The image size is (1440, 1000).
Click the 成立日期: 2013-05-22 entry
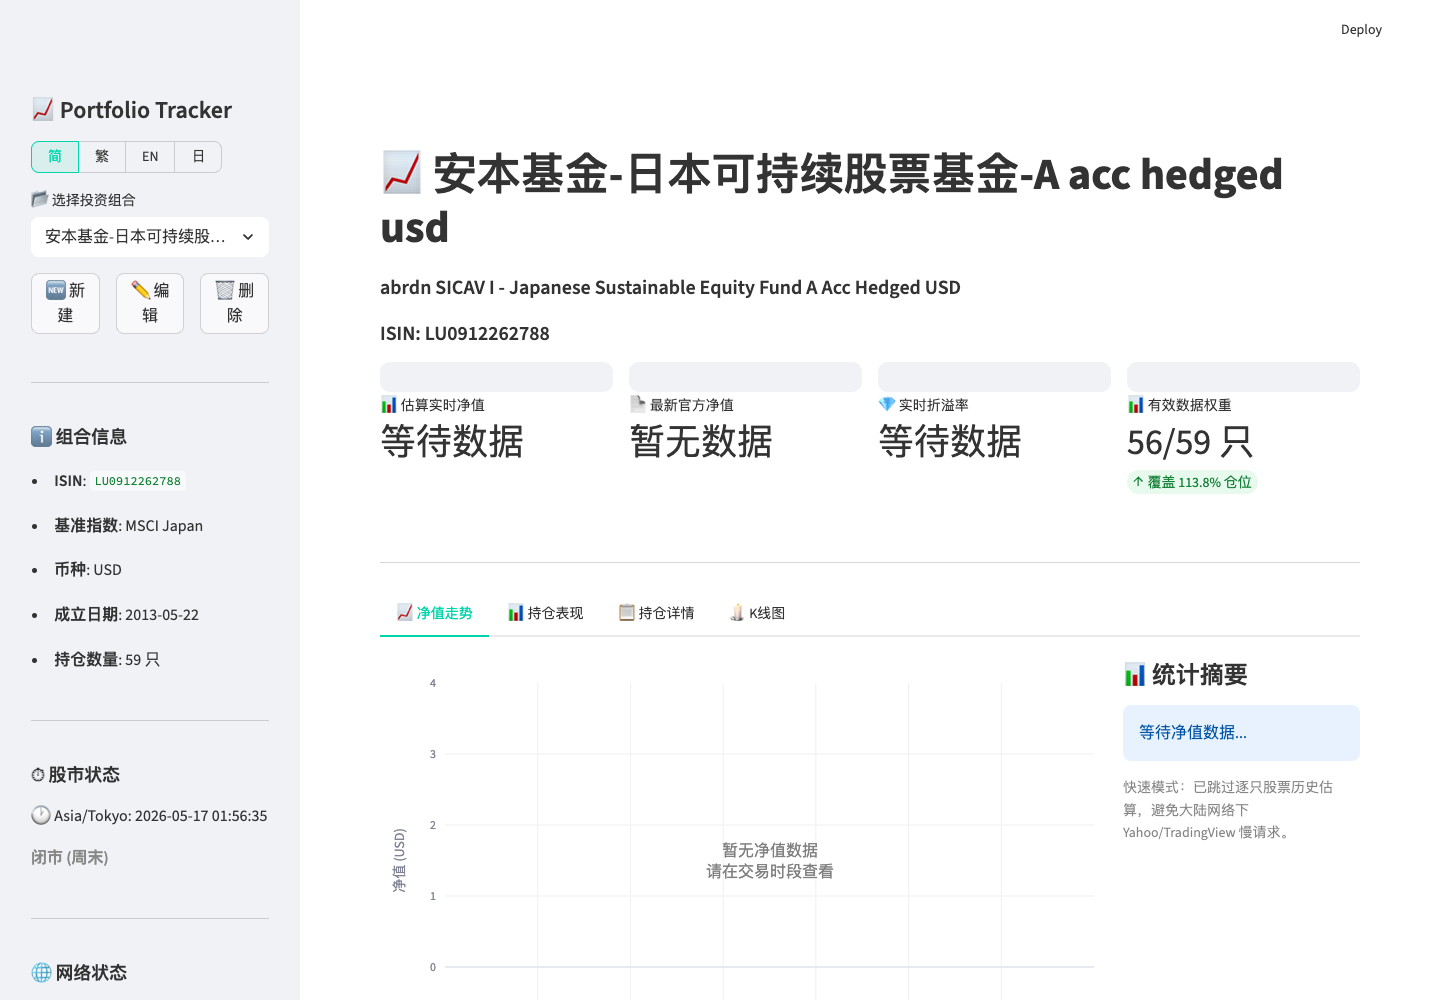pyautogui.click(x=126, y=614)
